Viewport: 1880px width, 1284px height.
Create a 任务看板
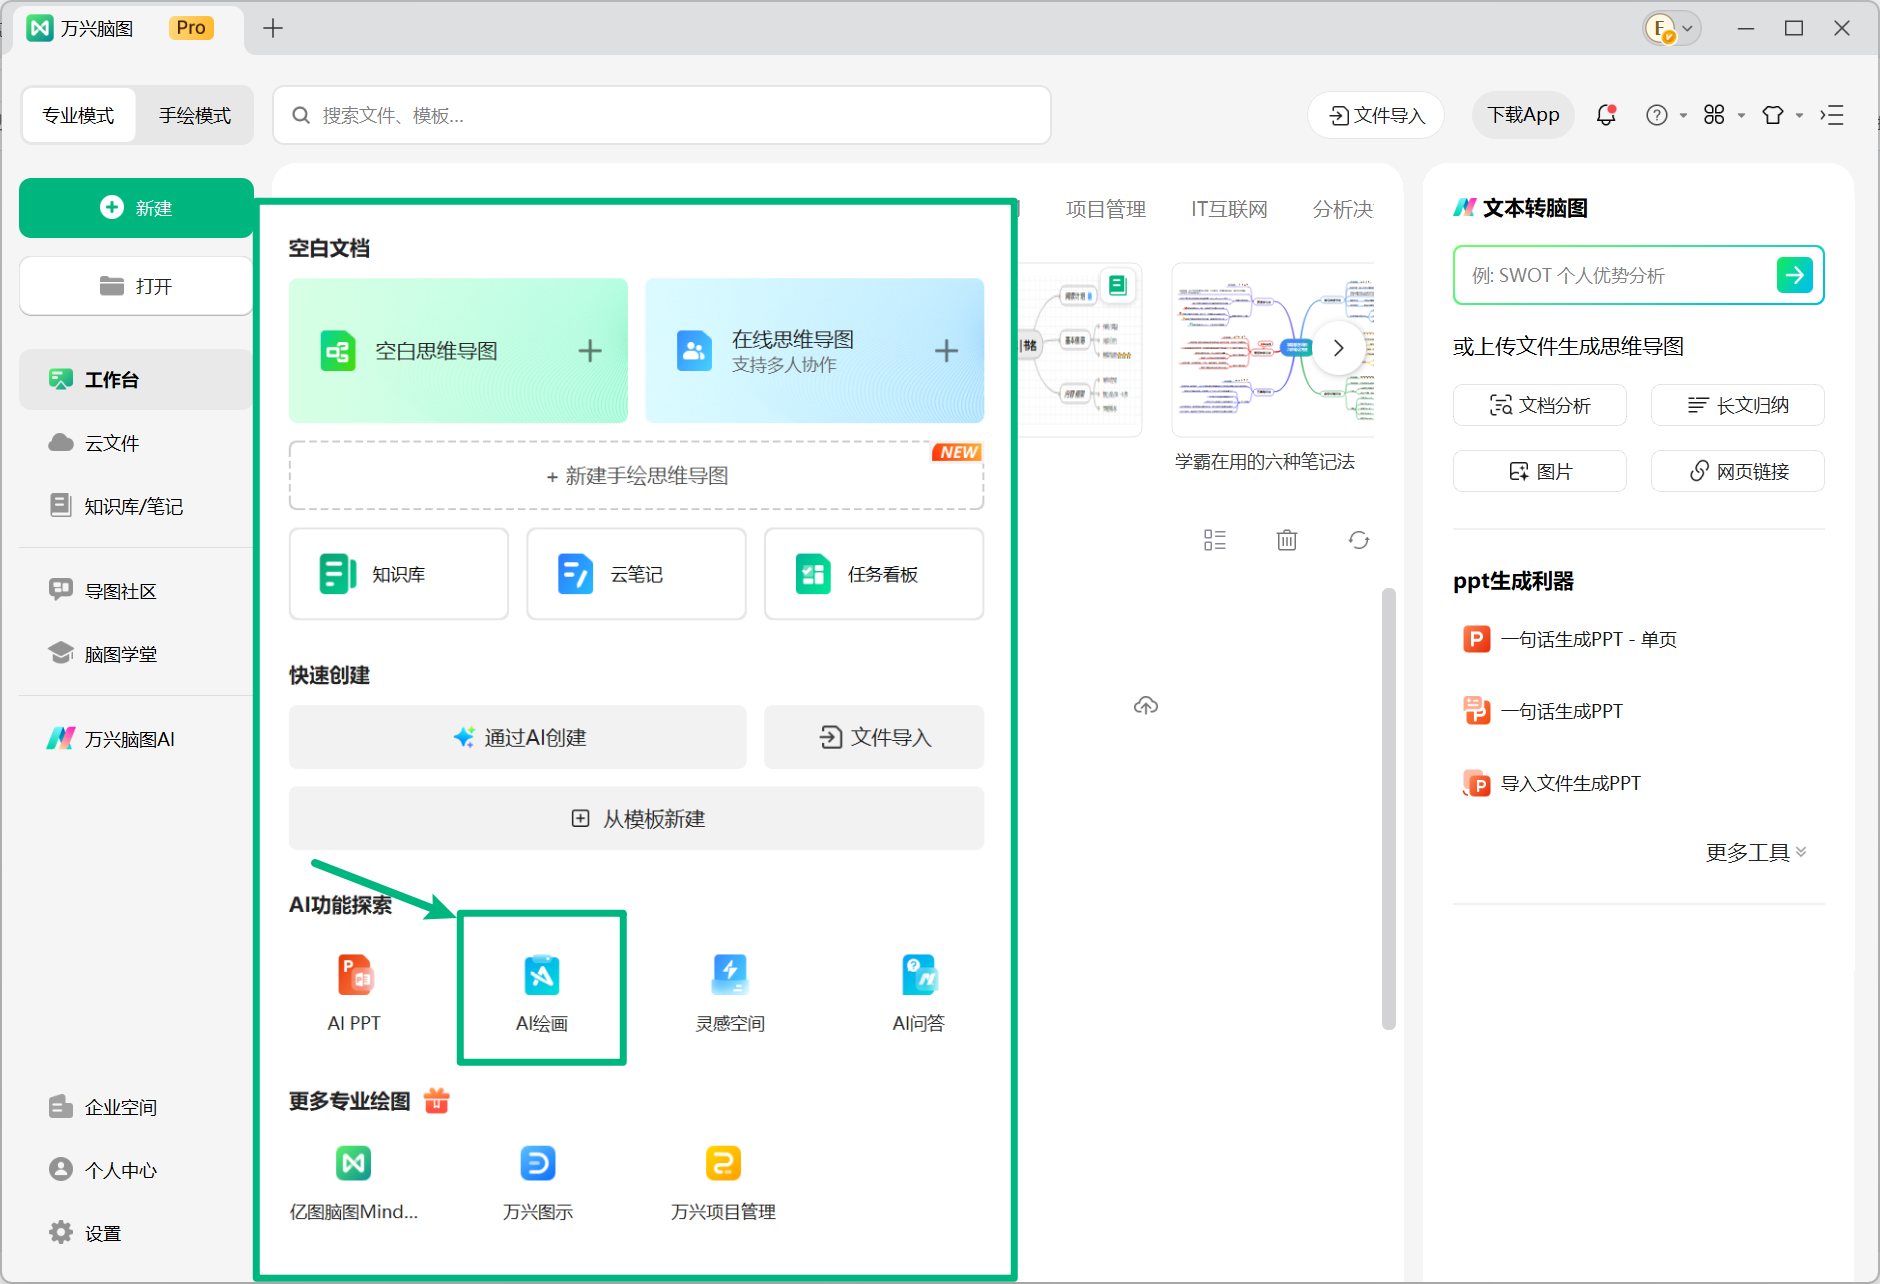[874, 574]
